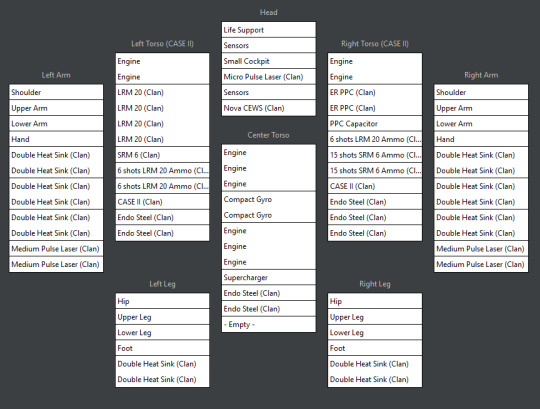Select the first ER PPC (Clan) slot
This screenshot has width=540, height=409.
tap(375, 92)
